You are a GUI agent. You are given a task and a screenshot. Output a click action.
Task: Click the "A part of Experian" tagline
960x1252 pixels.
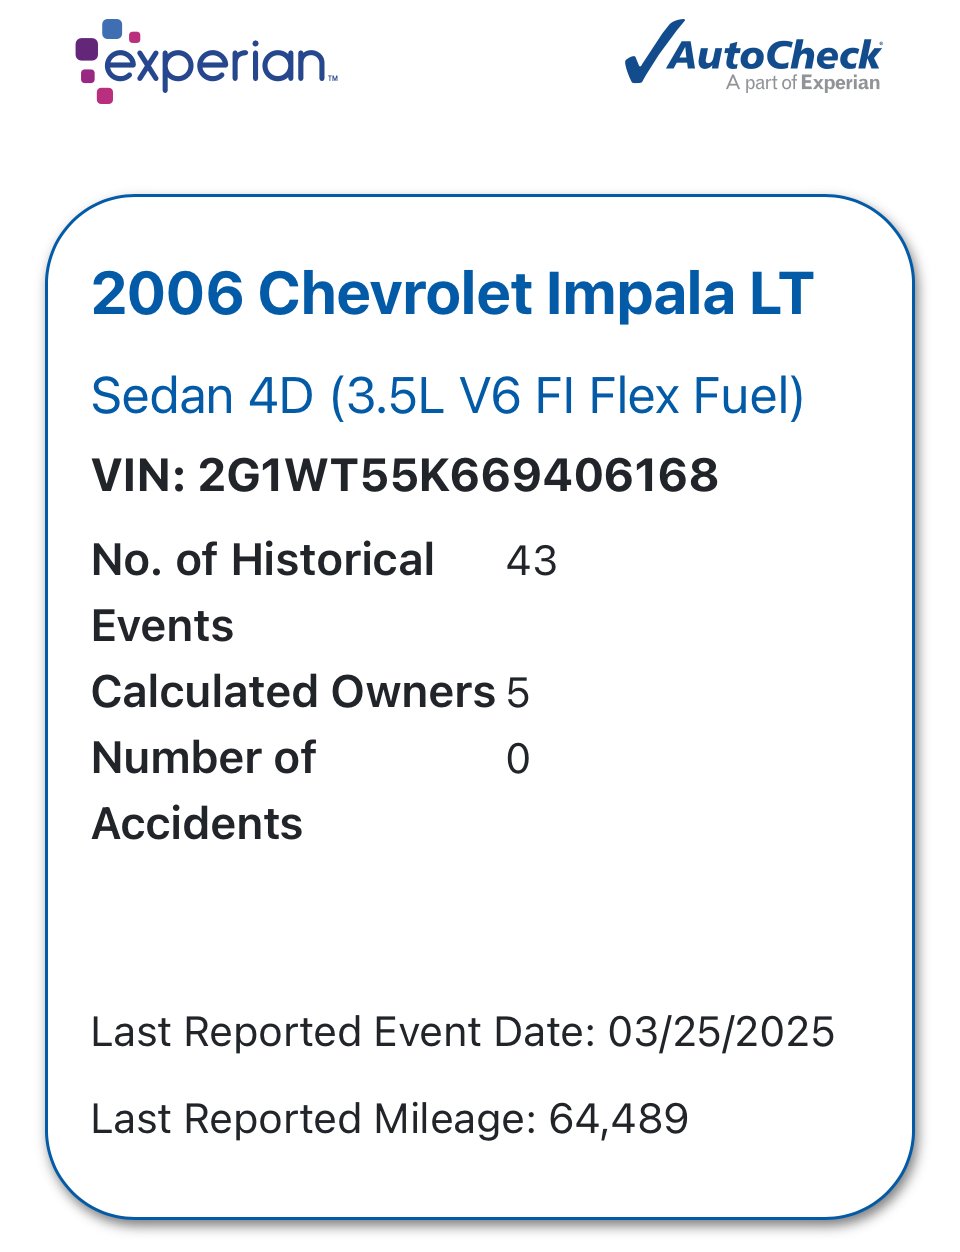click(x=803, y=83)
